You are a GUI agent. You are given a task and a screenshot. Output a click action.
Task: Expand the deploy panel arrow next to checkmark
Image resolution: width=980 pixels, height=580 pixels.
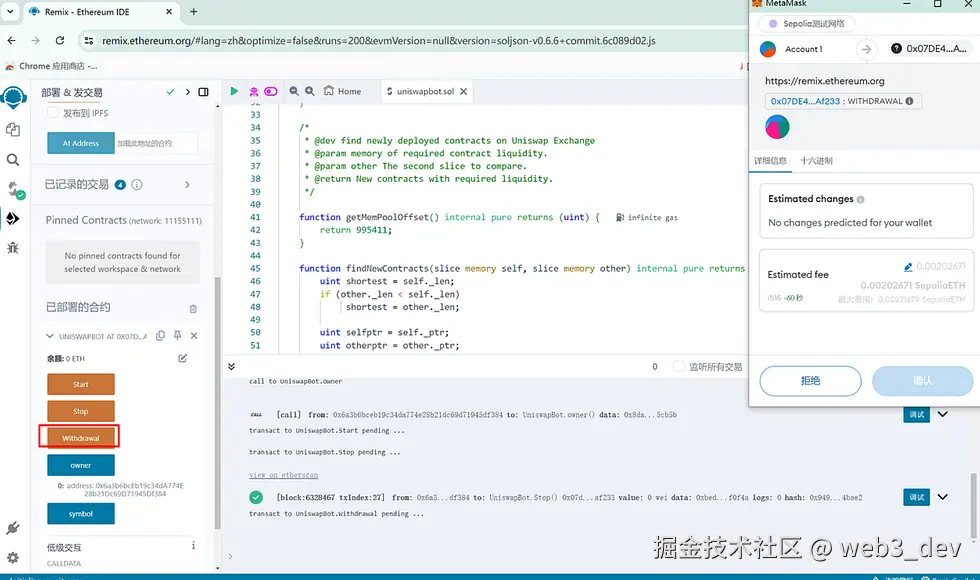188,92
